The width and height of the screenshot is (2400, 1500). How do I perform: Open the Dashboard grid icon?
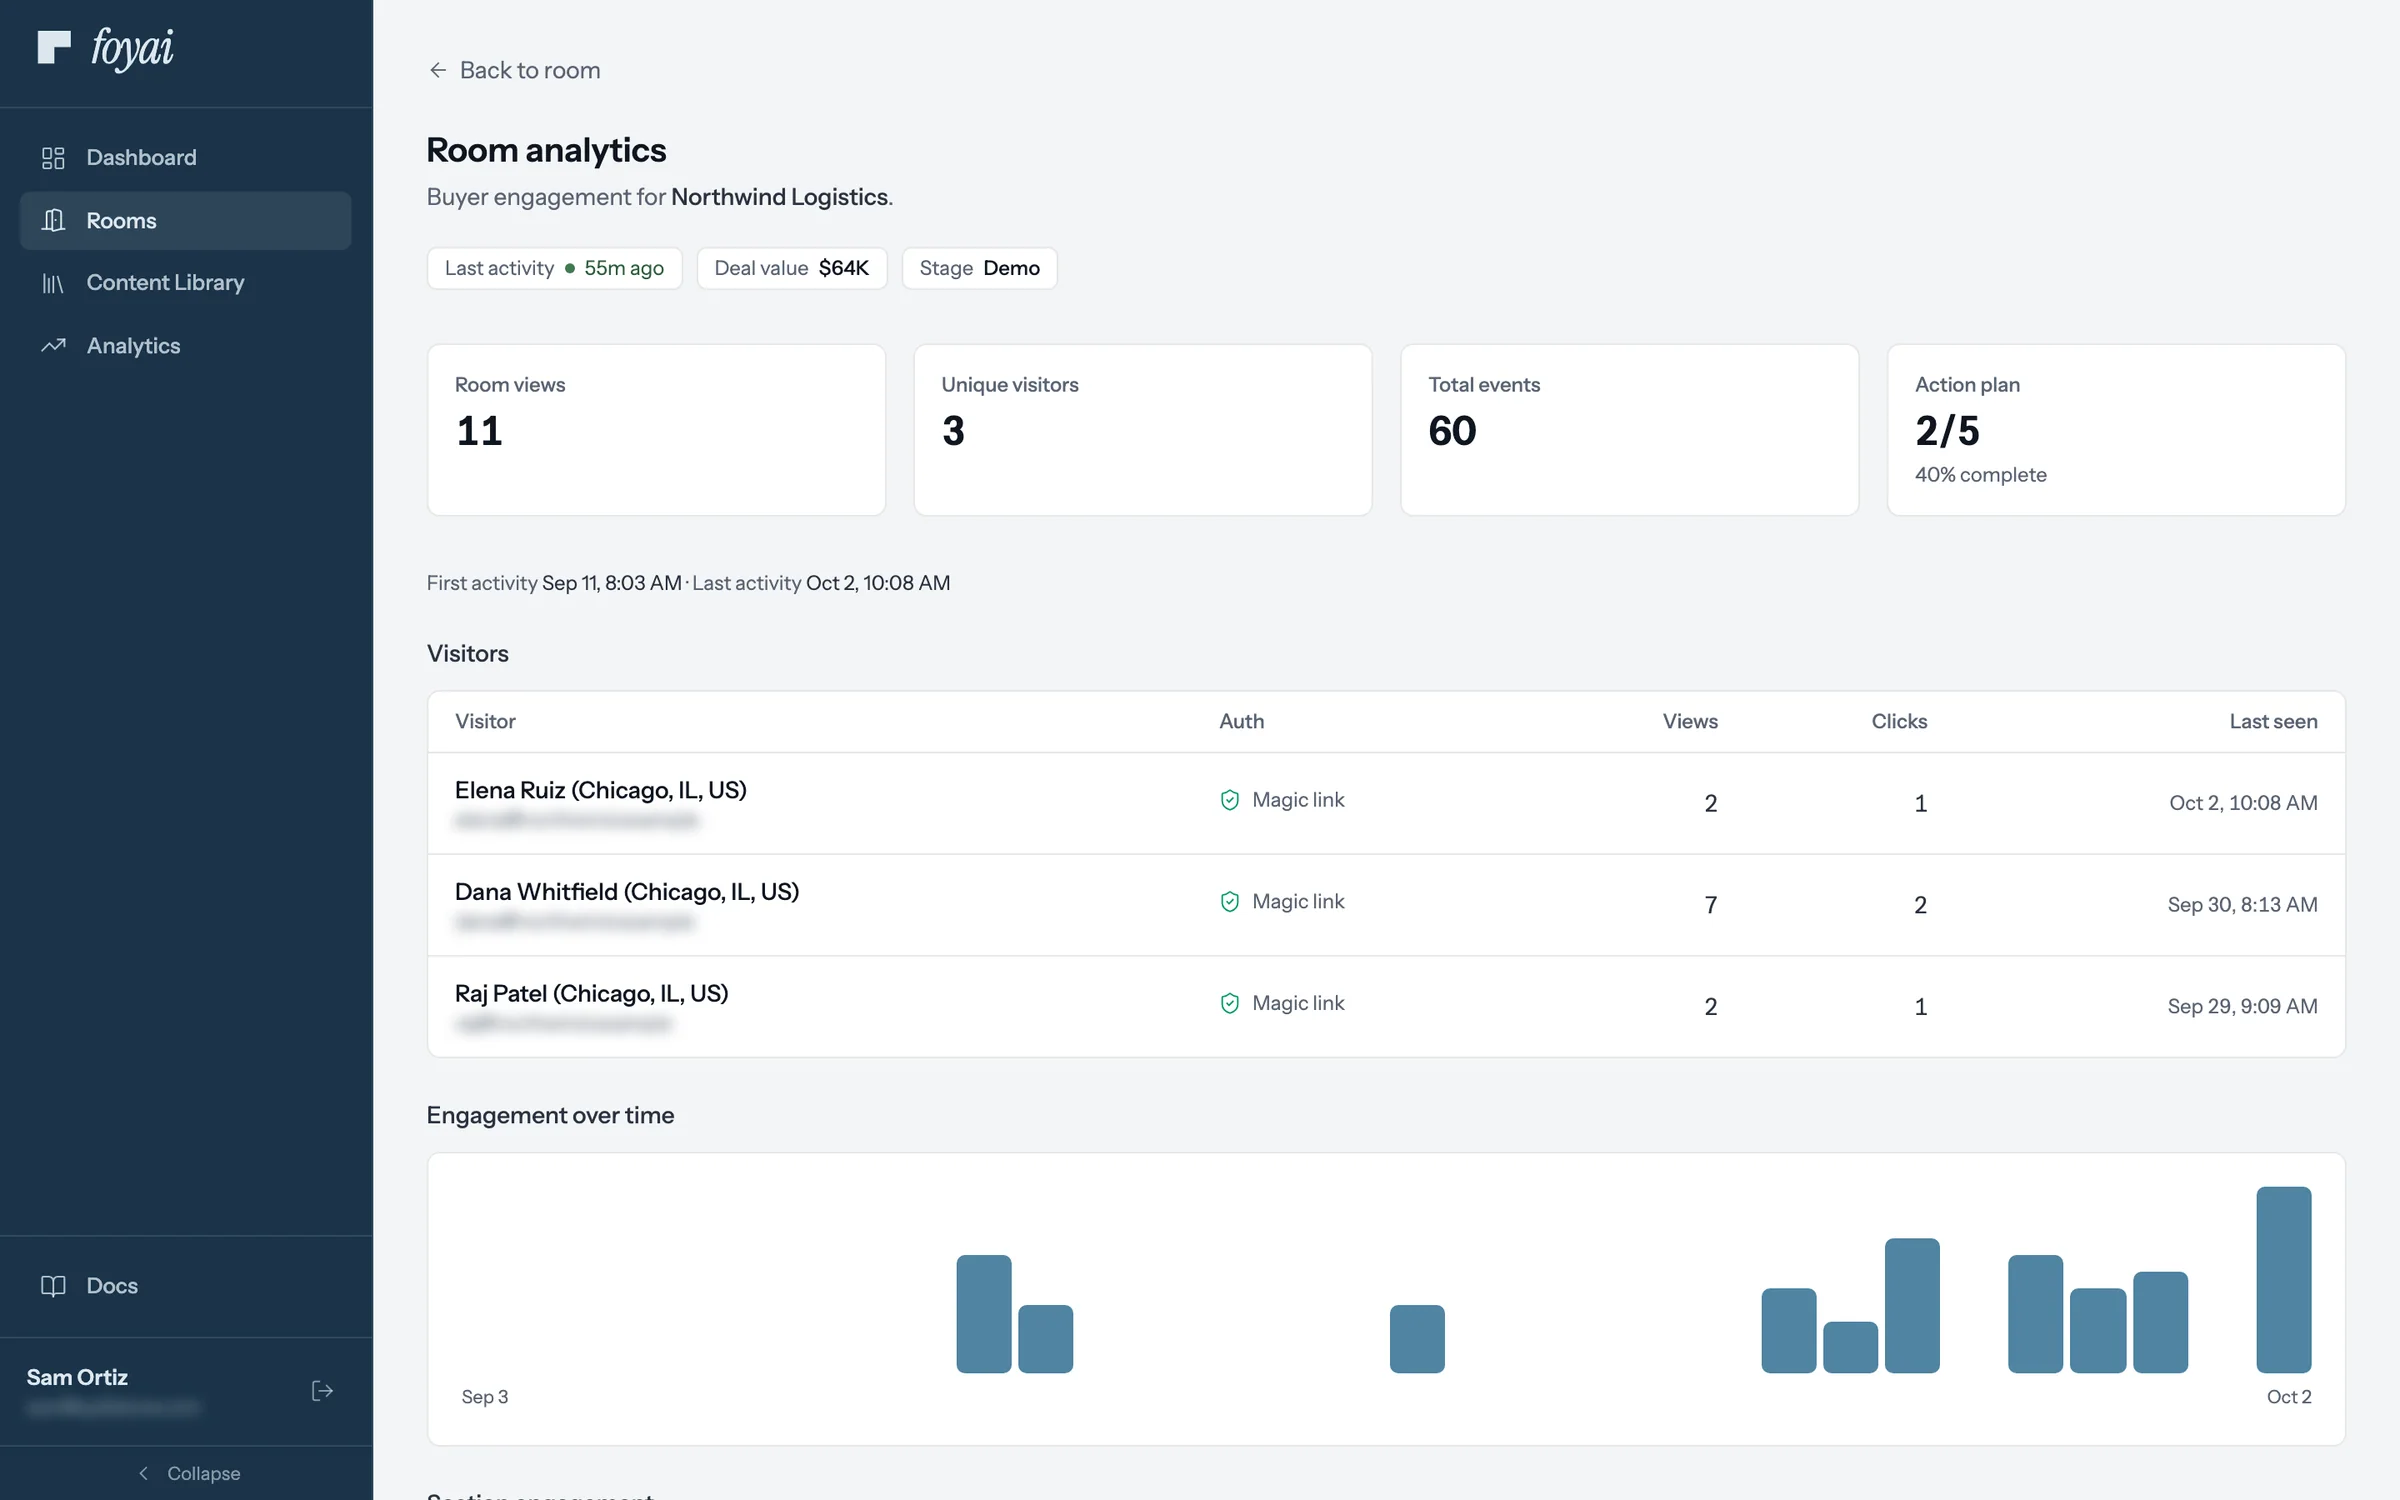pos(53,157)
